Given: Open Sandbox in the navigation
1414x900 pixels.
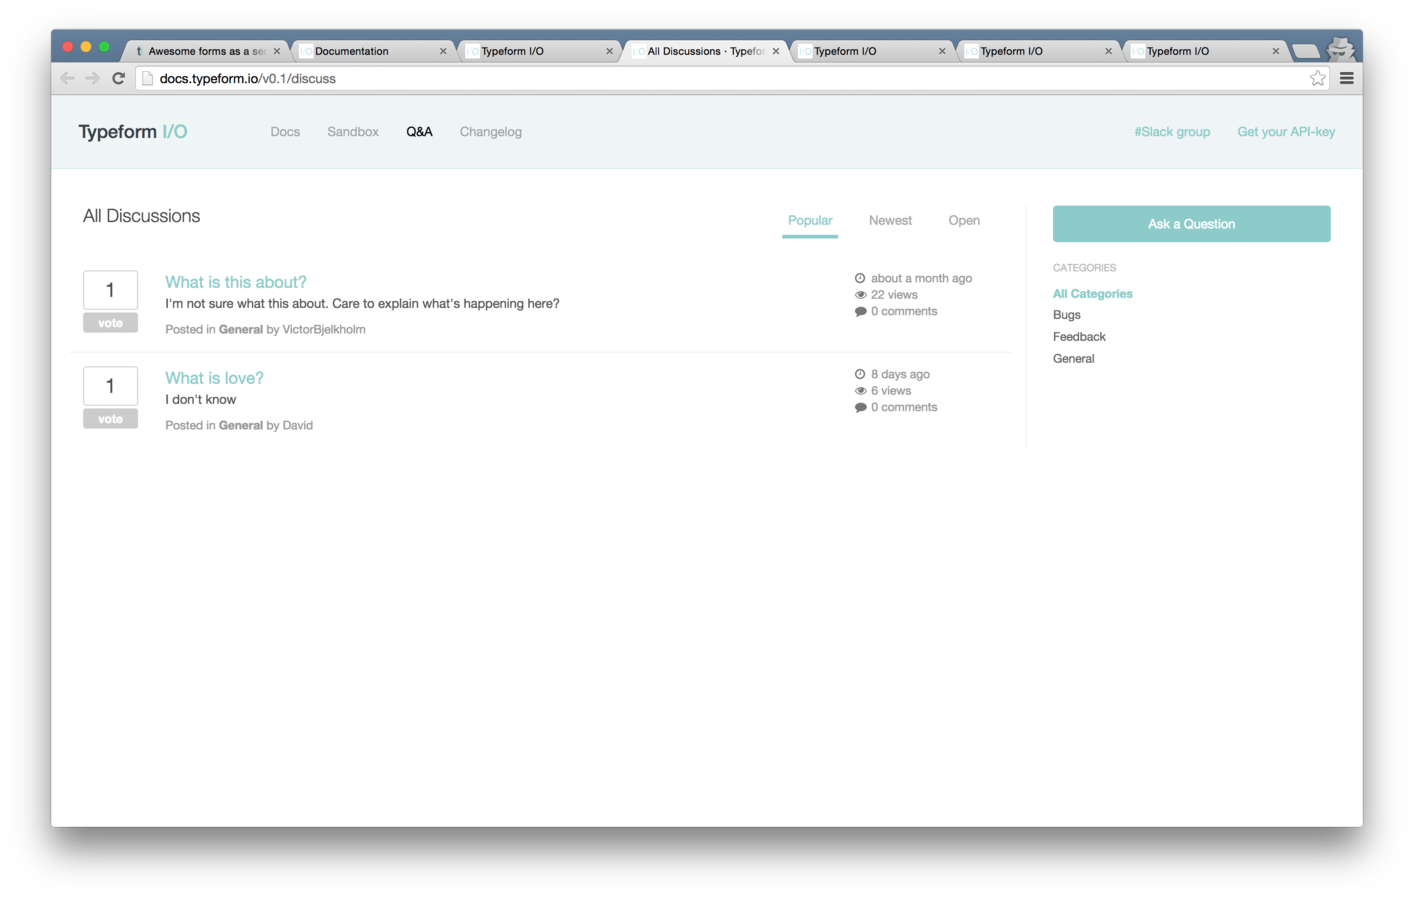Looking at the screenshot, I should pos(353,132).
